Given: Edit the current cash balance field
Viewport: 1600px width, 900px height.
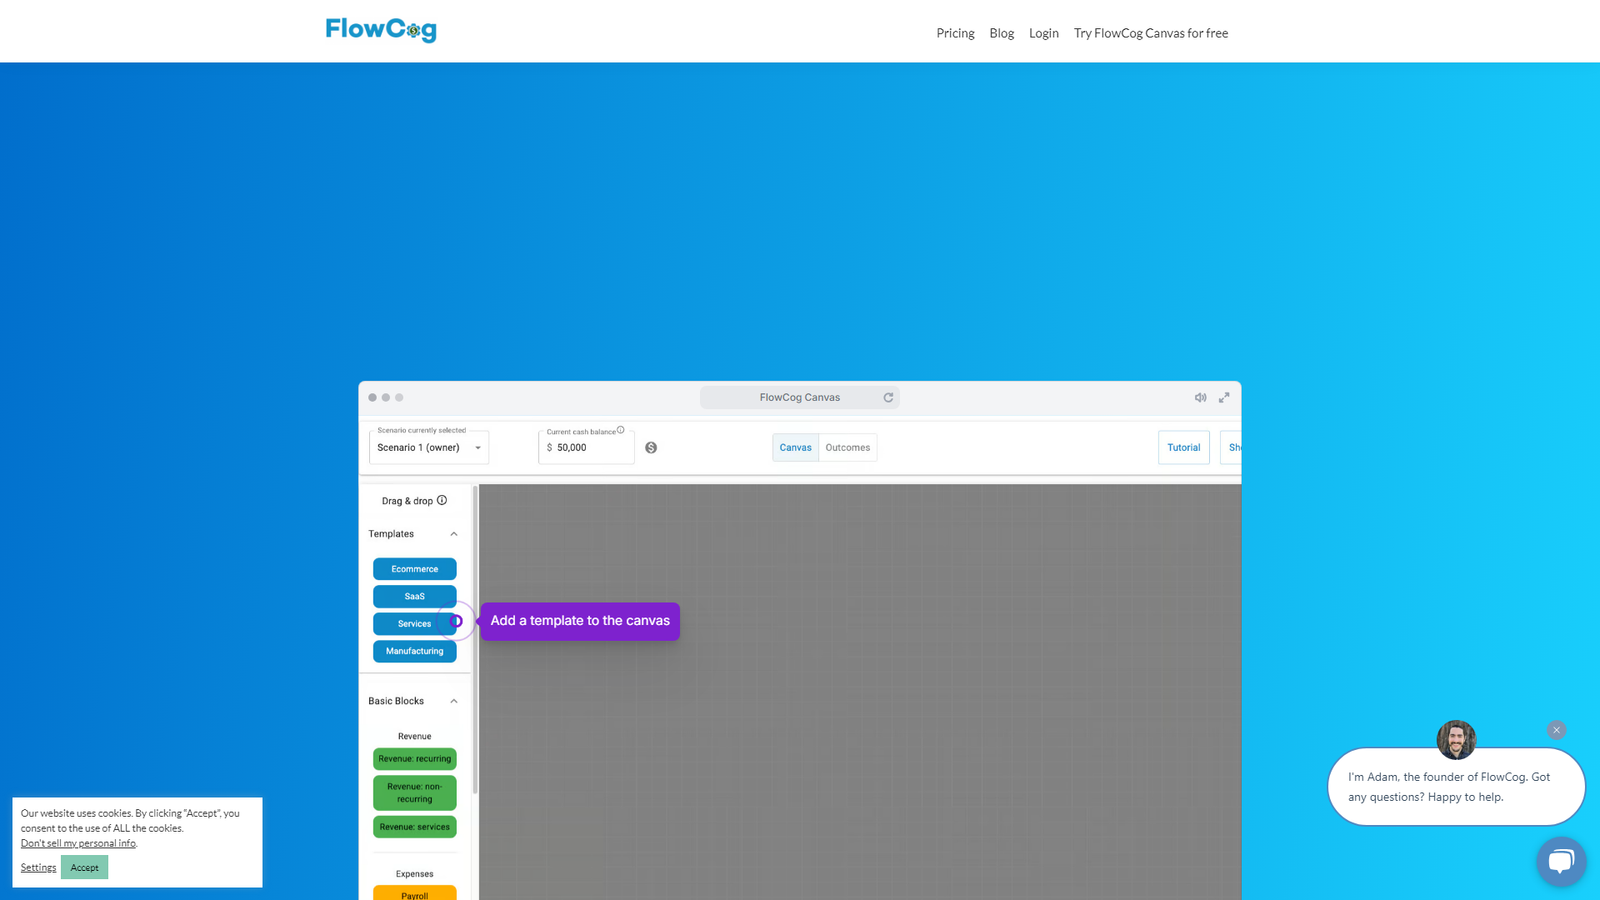Looking at the screenshot, I should 586,448.
